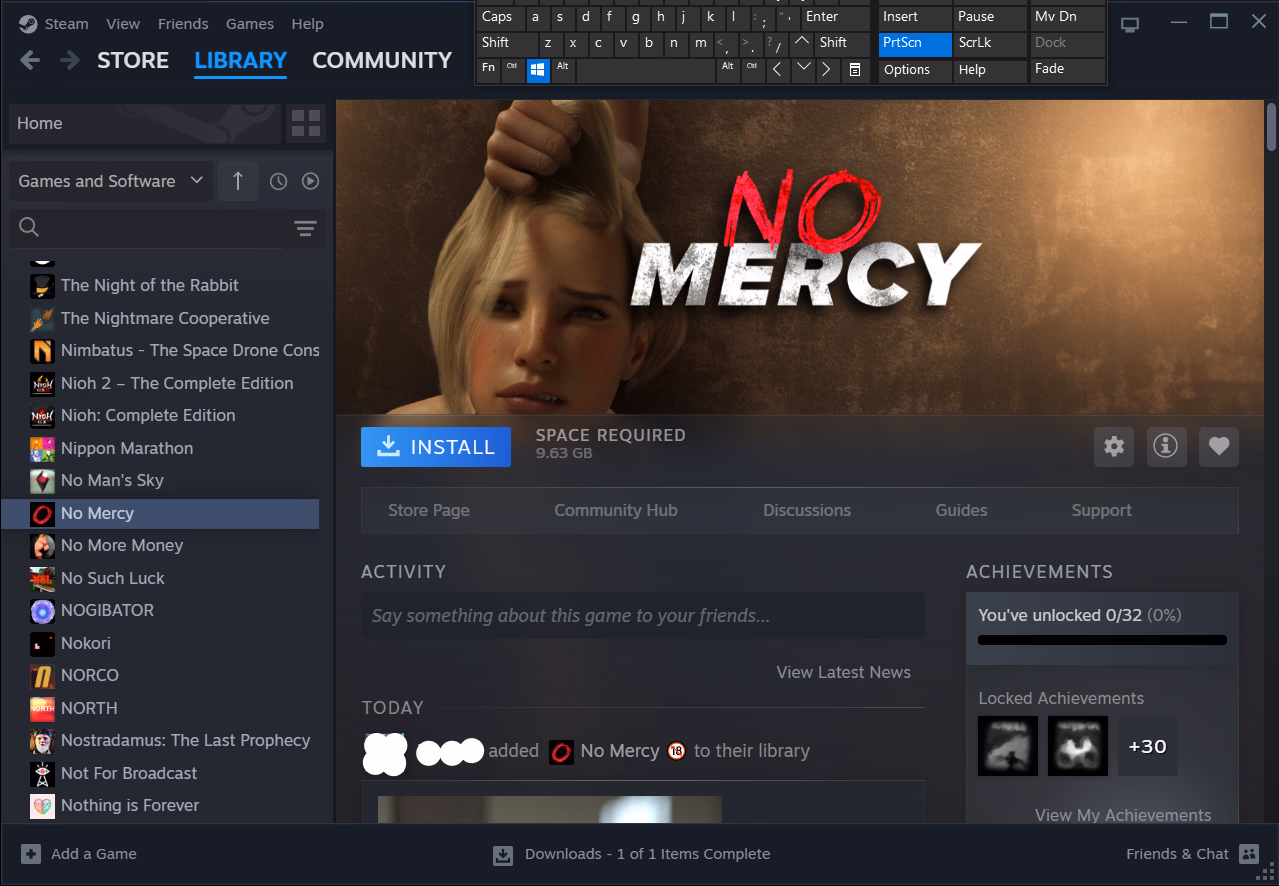Viewport: 1279px width, 886px height.
Task: Go back with the left arrow
Action: point(30,60)
